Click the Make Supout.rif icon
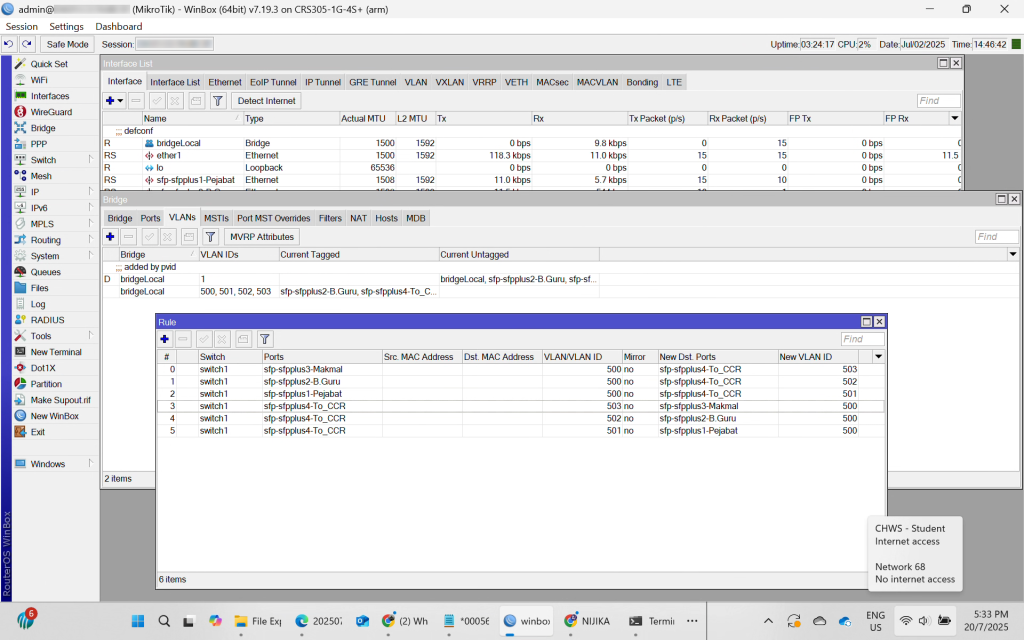 (21, 400)
